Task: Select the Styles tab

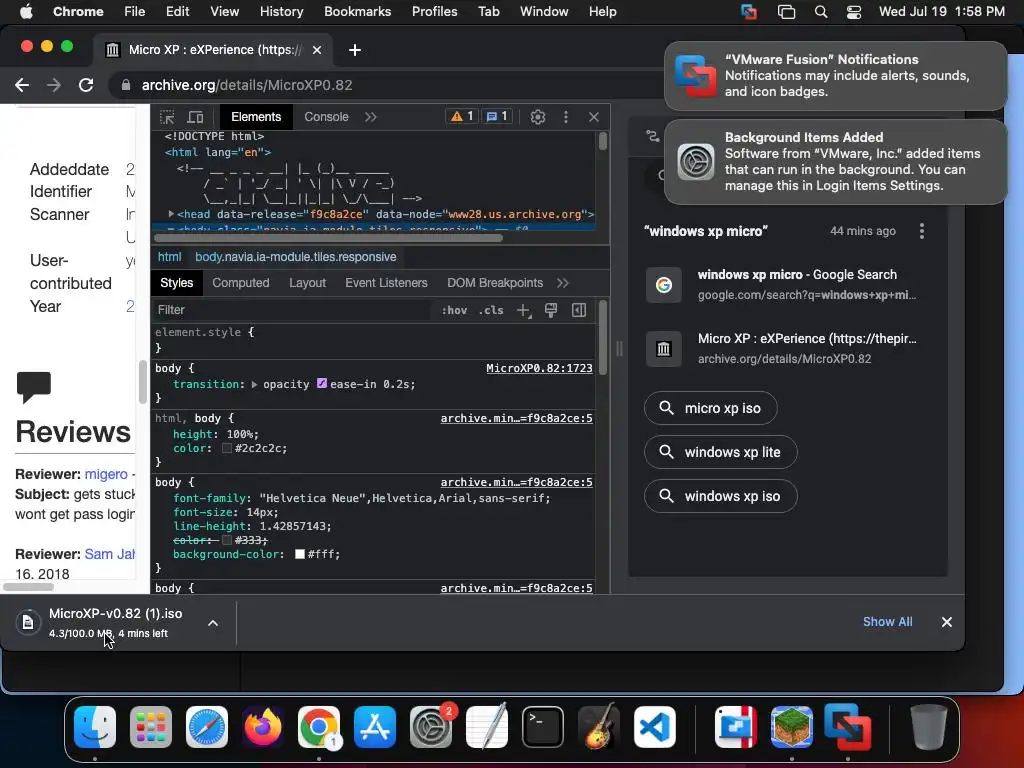Action: [176, 283]
